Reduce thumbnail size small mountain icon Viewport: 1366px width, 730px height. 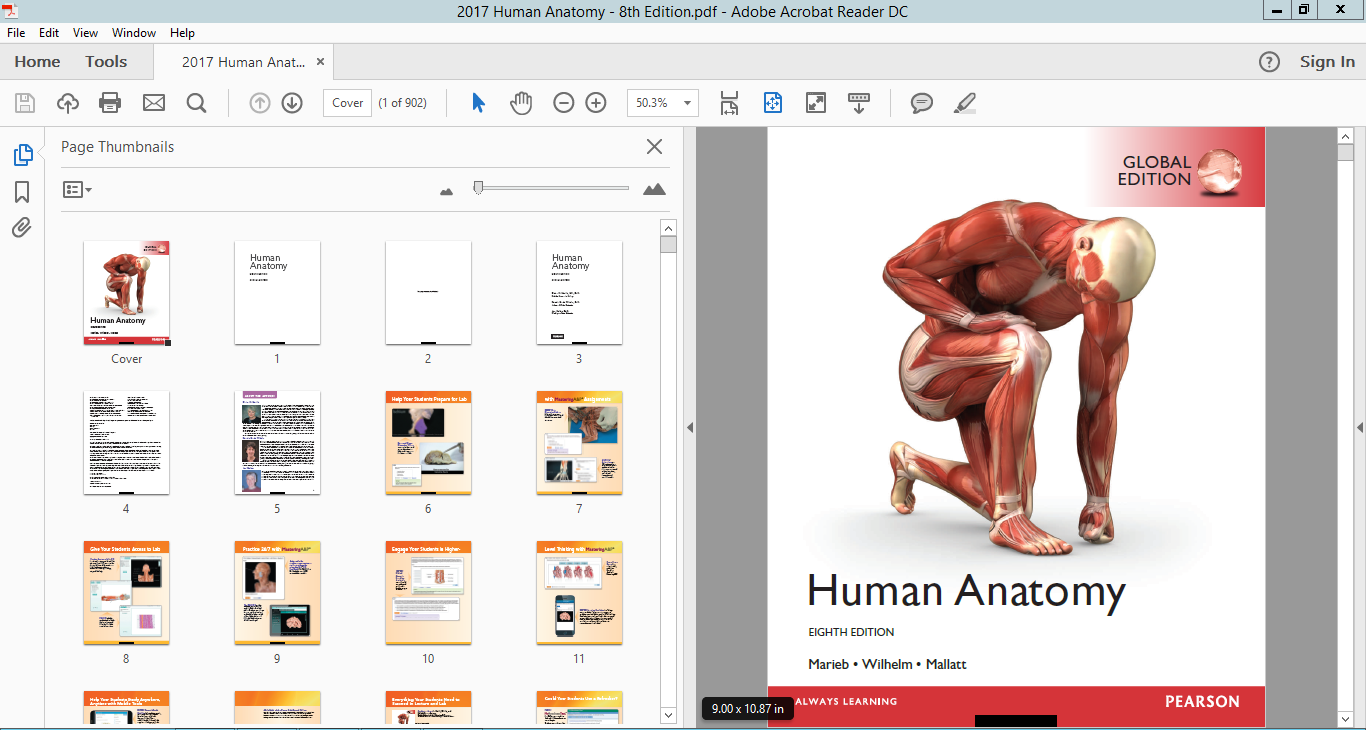(447, 191)
